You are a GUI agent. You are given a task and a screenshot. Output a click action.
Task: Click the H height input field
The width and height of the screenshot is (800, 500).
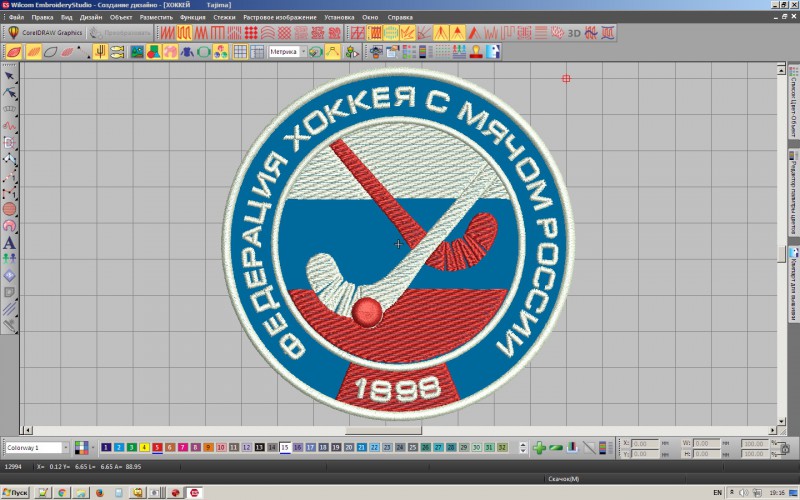point(707,454)
